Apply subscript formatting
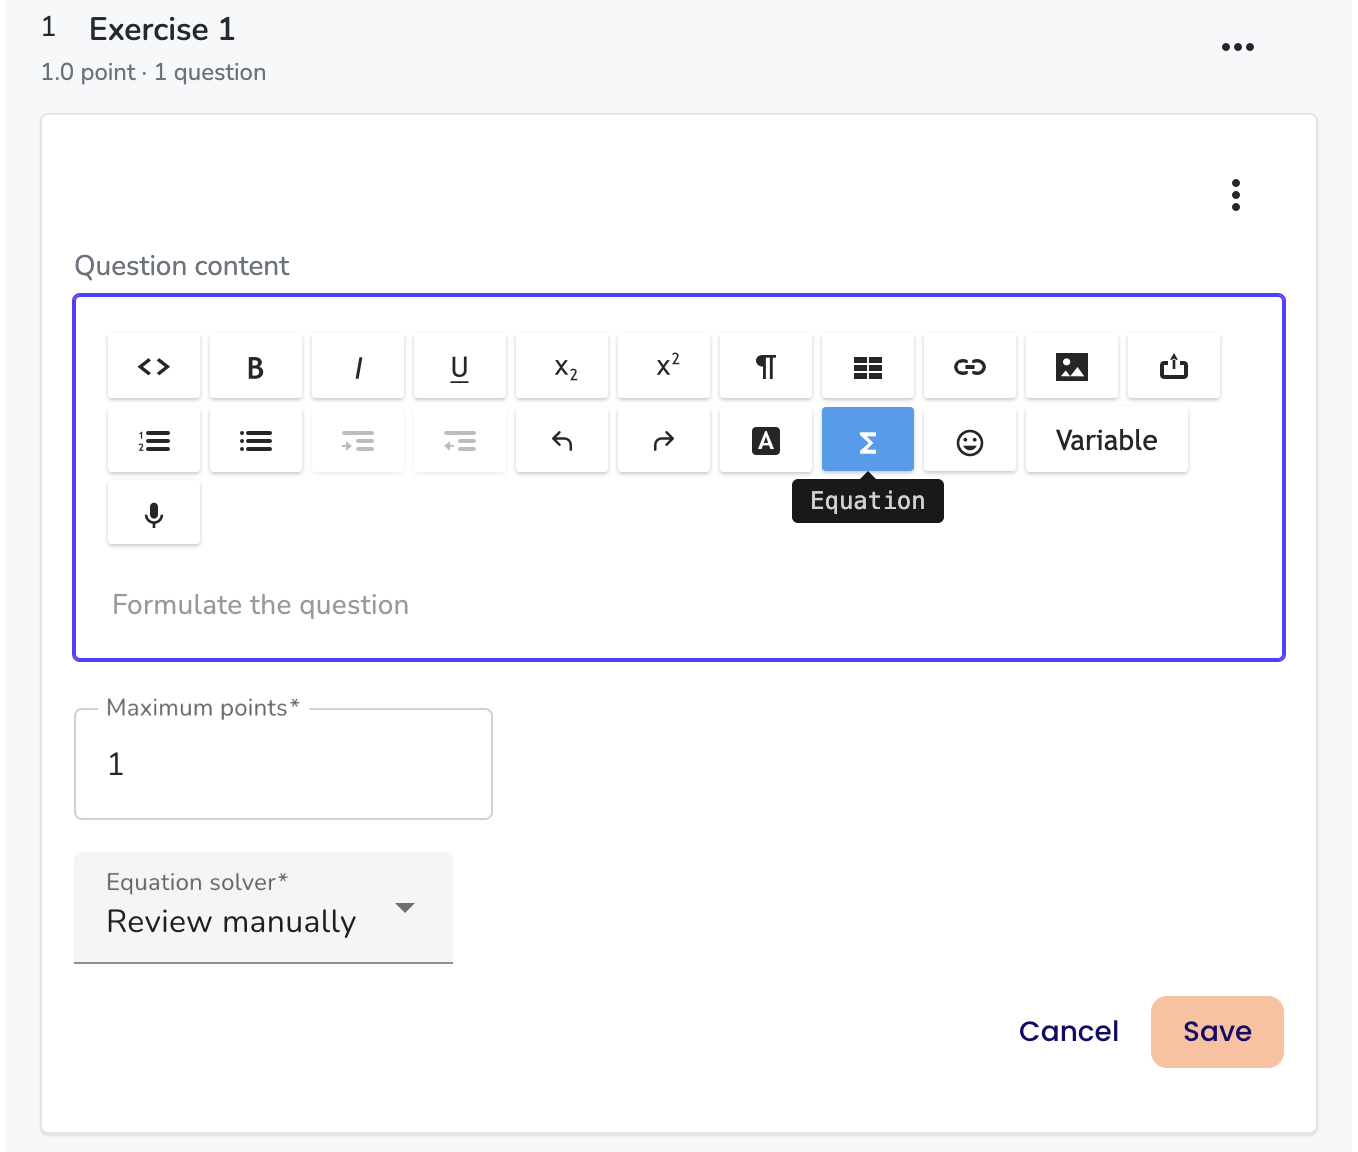Viewport: 1358px width, 1152px height. point(562,366)
